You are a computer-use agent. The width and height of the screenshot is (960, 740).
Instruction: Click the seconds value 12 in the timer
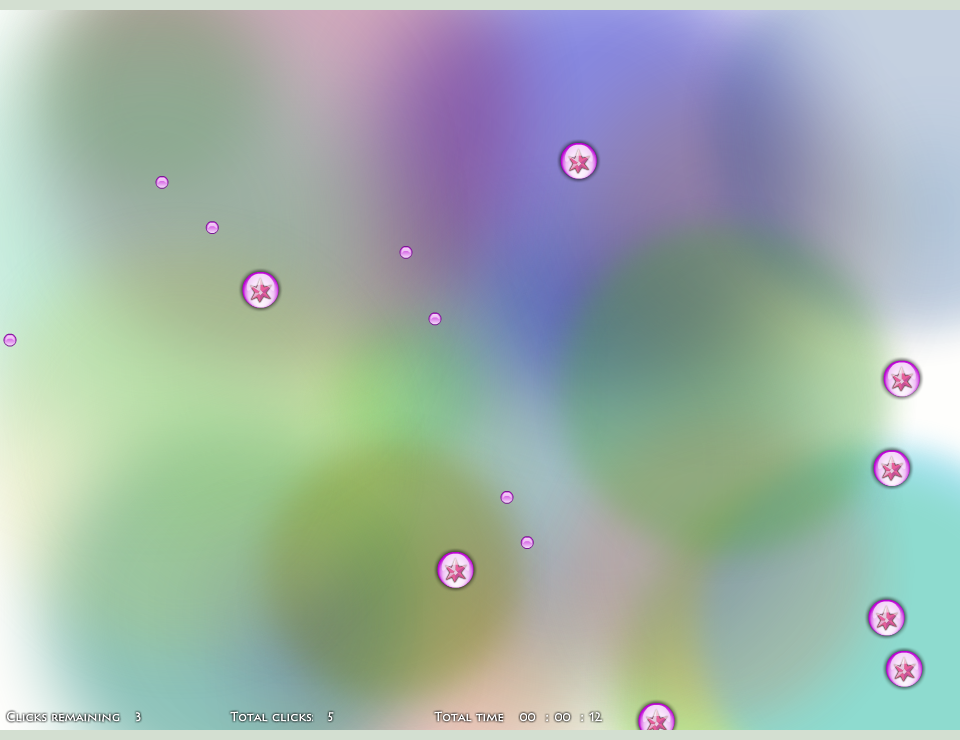pos(596,717)
